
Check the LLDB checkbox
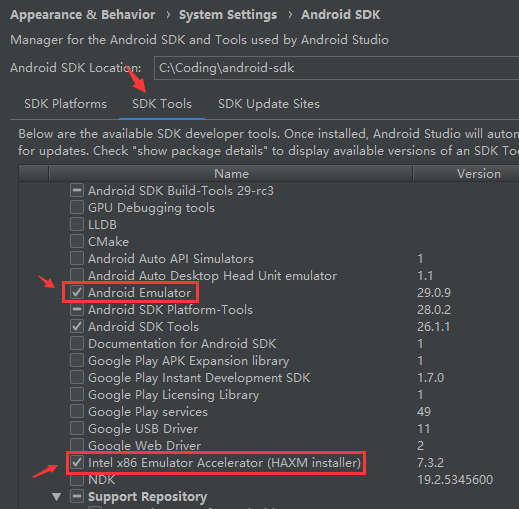[x=77, y=225]
